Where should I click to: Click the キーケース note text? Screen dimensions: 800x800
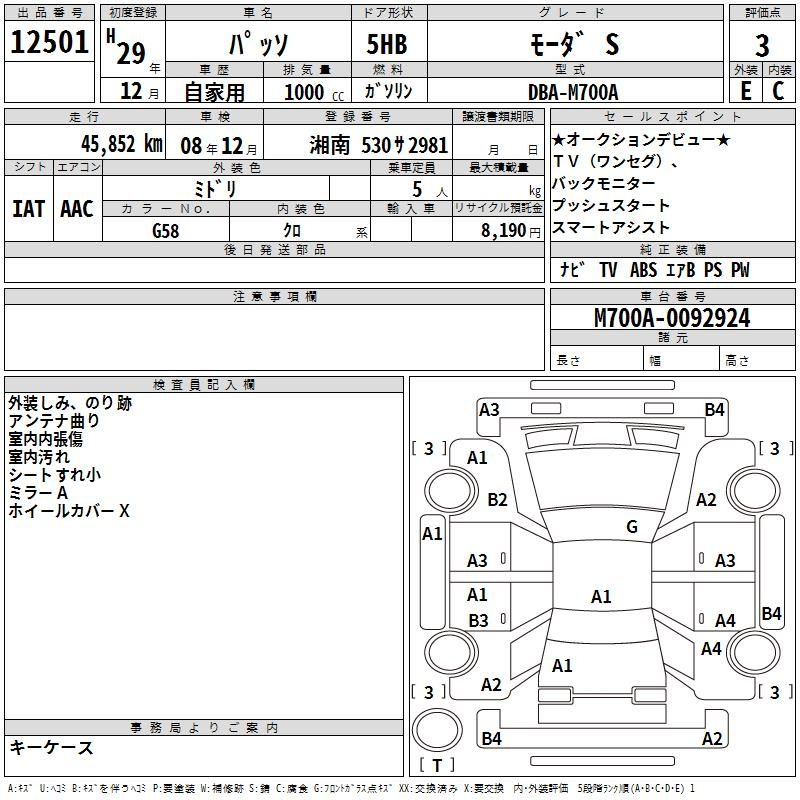[x=52, y=748]
